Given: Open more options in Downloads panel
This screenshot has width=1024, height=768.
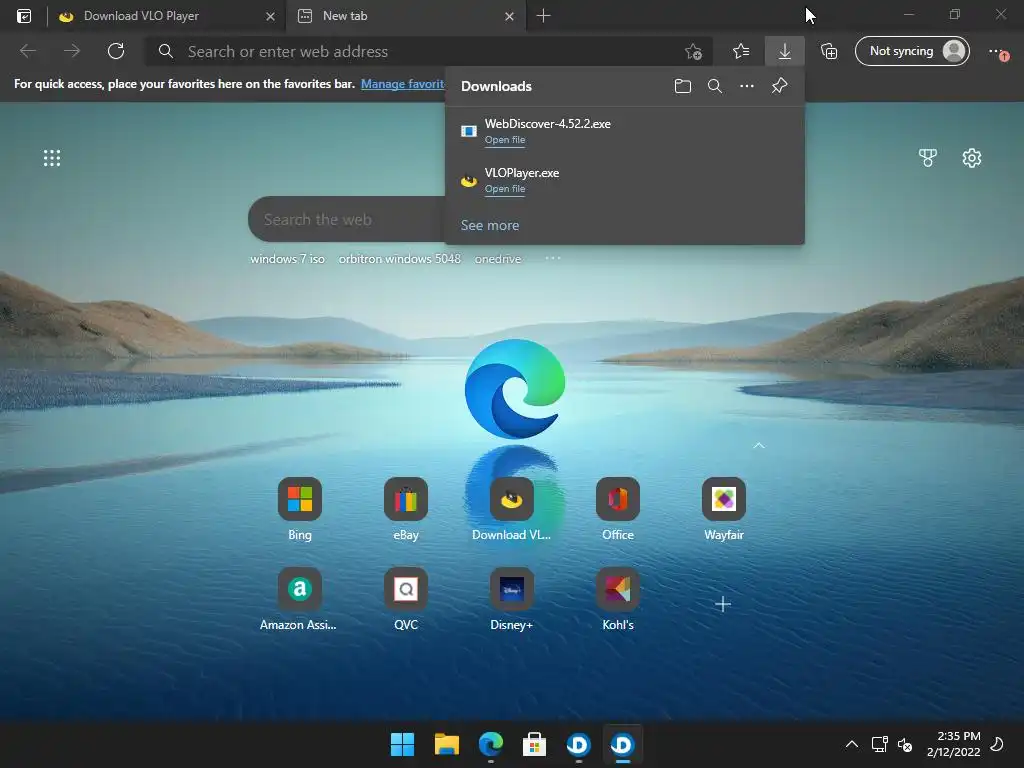Looking at the screenshot, I should click(x=746, y=86).
